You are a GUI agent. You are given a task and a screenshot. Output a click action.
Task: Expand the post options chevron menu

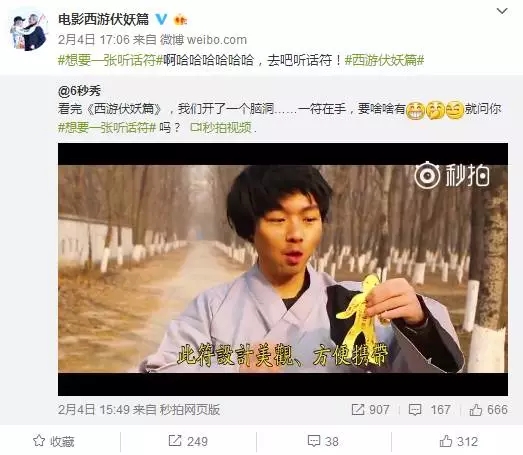coord(502,11)
